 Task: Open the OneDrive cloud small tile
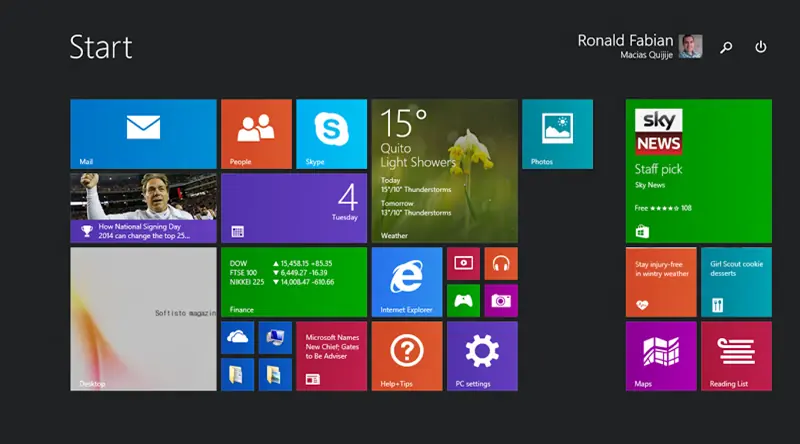[238, 338]
